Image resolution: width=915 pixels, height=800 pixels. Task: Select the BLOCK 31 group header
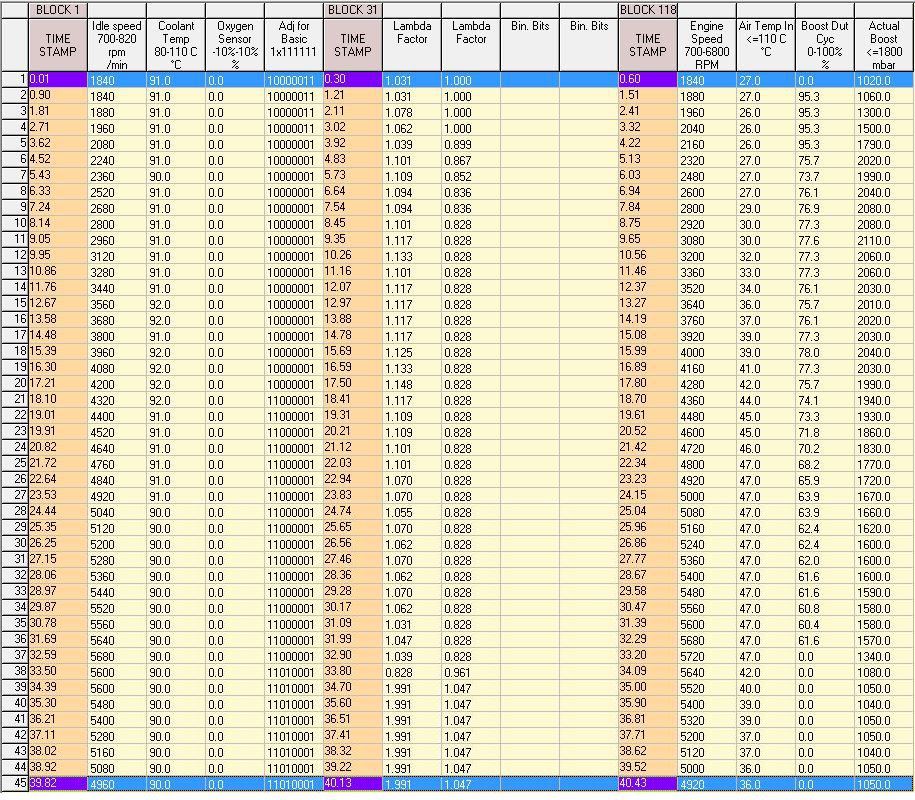pos(352,9)
